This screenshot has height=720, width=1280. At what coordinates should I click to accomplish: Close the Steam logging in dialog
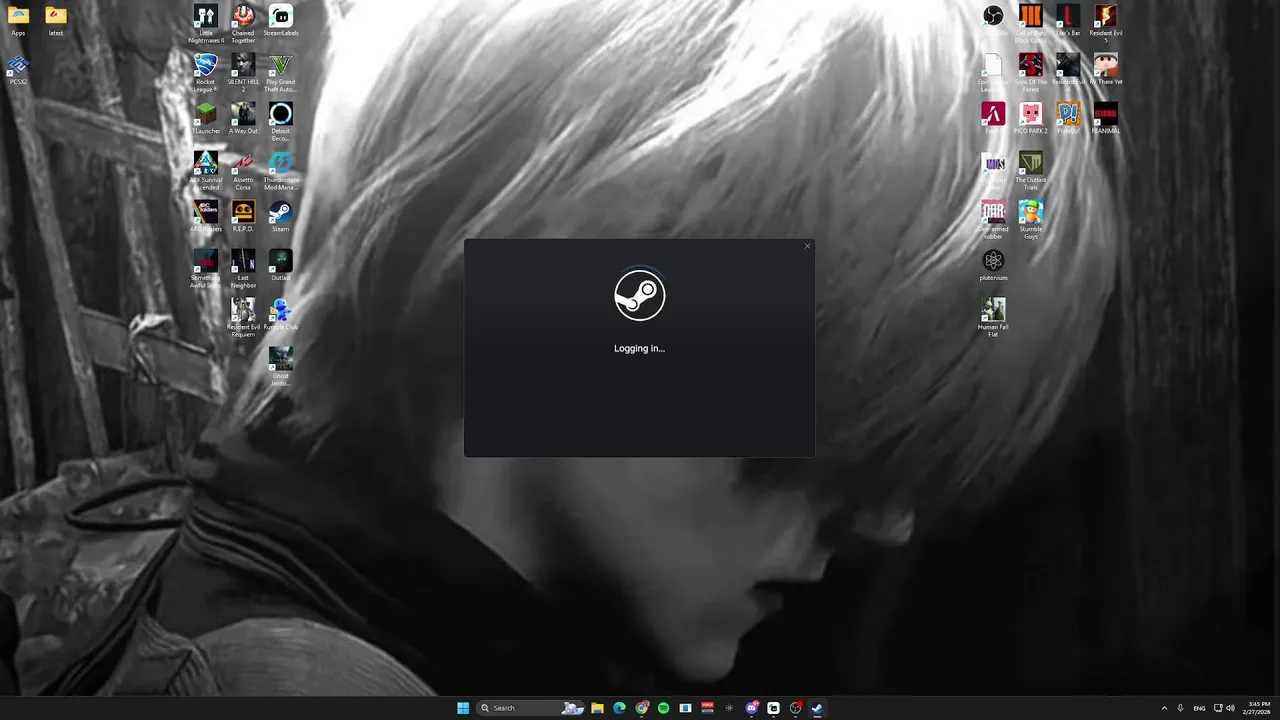coord(807,246)
